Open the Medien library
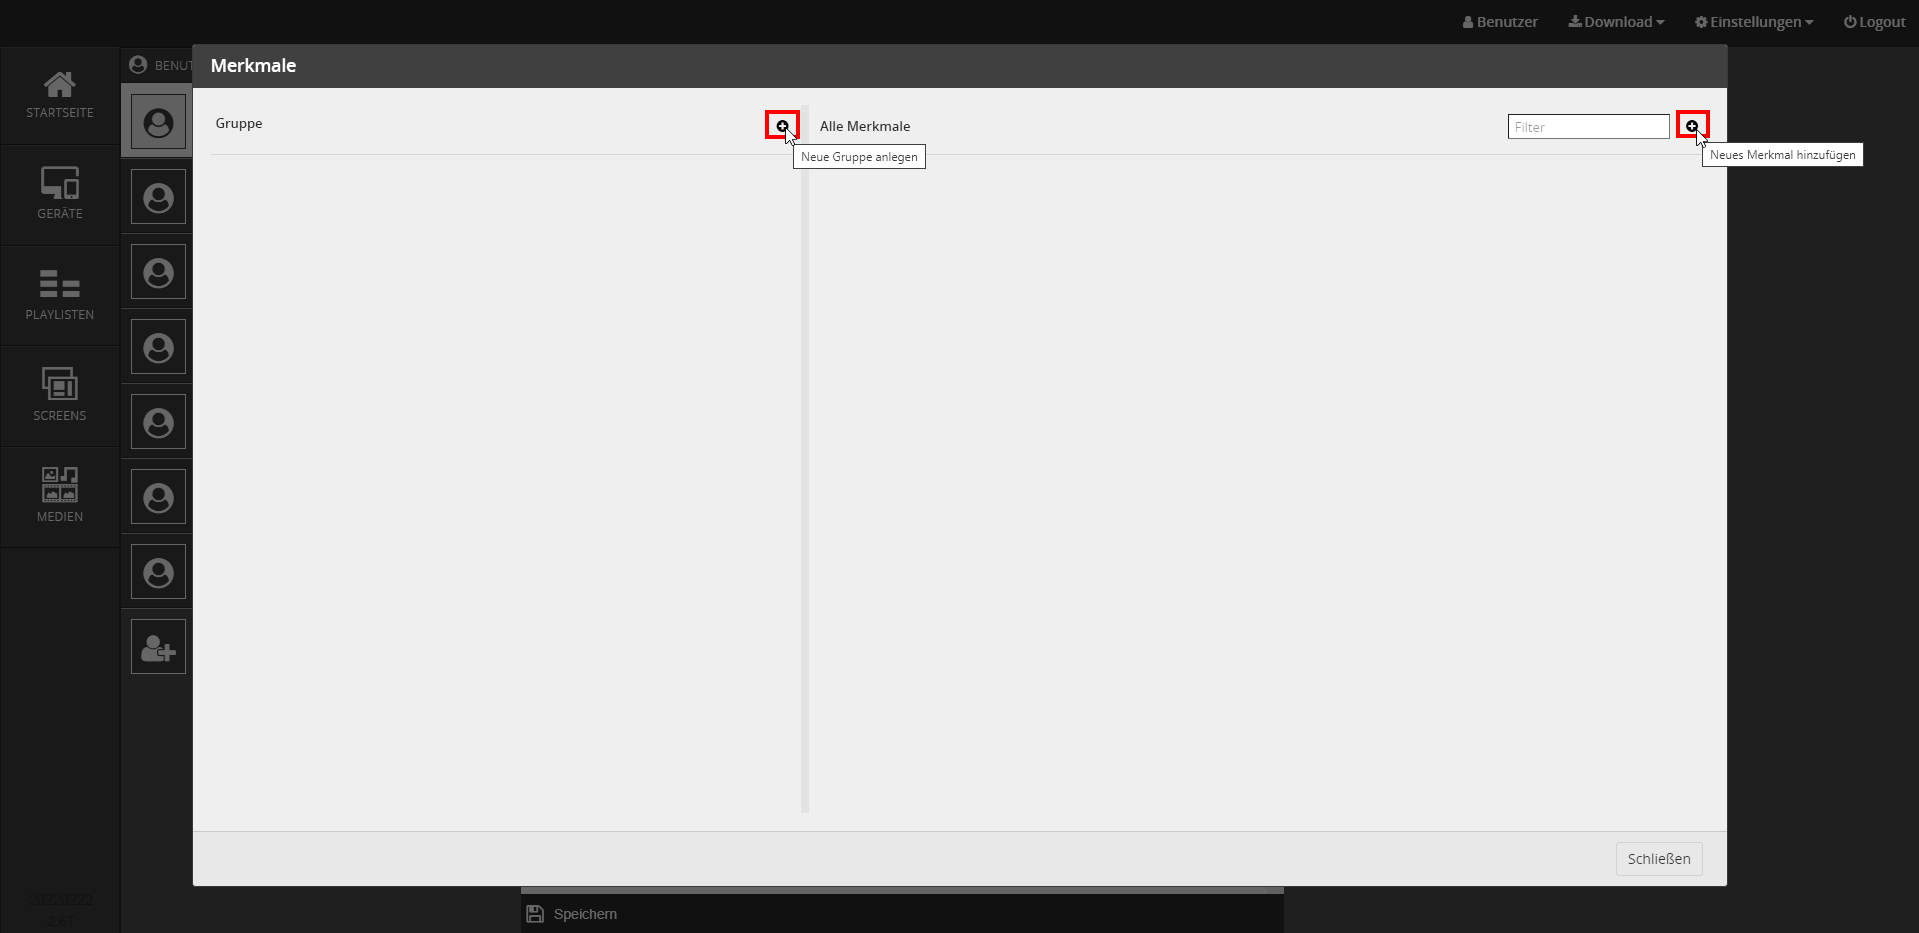The width and height of the screenshot is (1919, 933). (60, 496)
